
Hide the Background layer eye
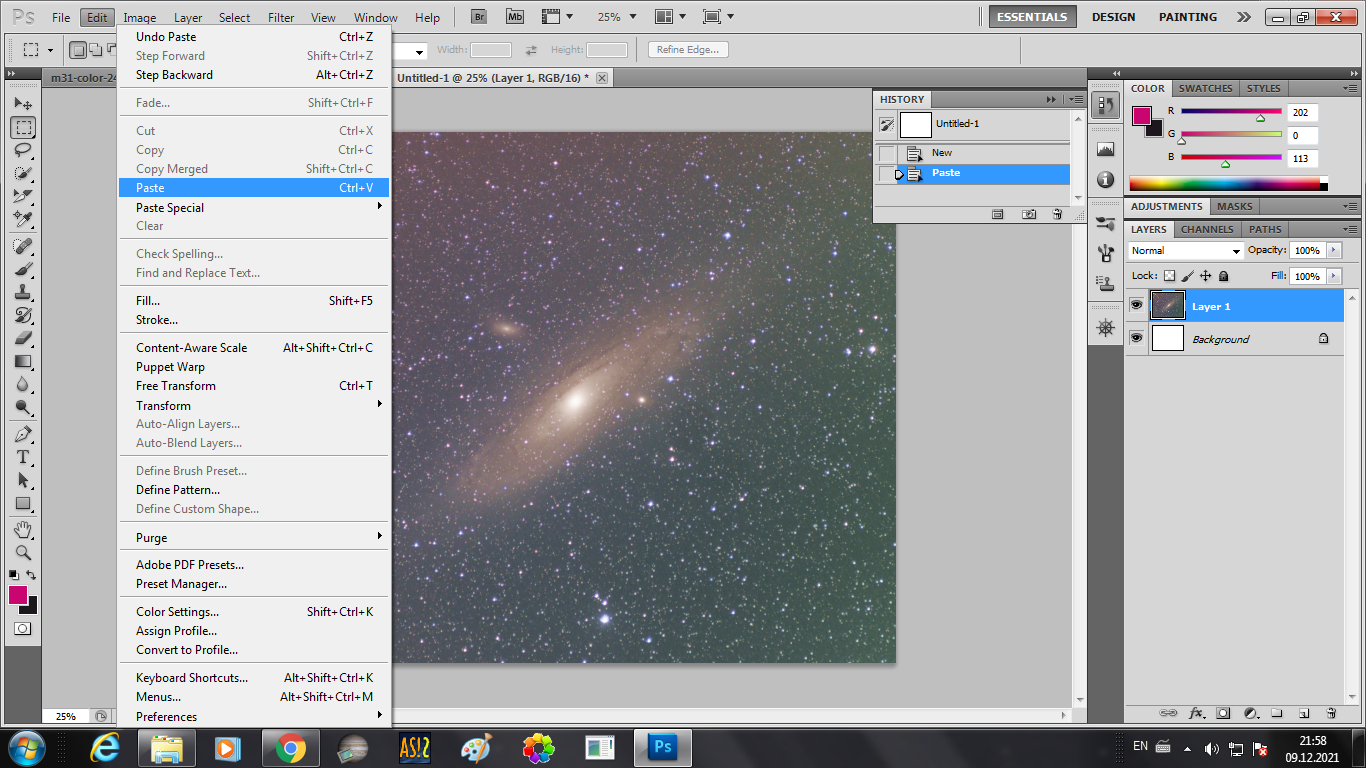click(x=1136, y=338)
